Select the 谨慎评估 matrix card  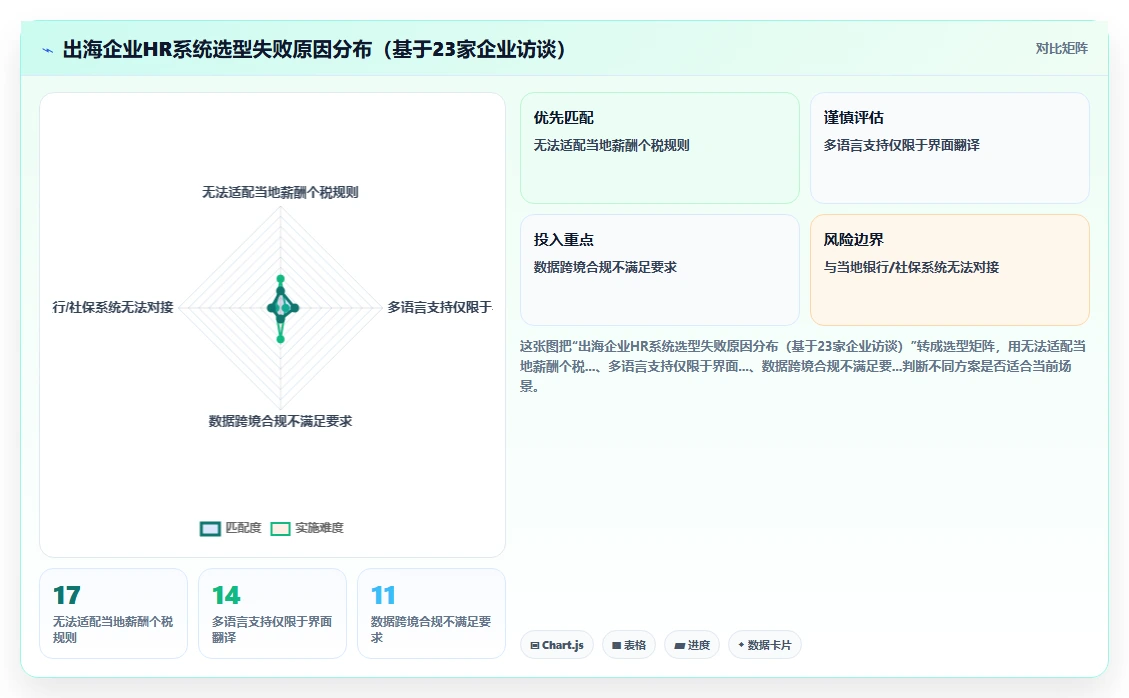(950, 148)
